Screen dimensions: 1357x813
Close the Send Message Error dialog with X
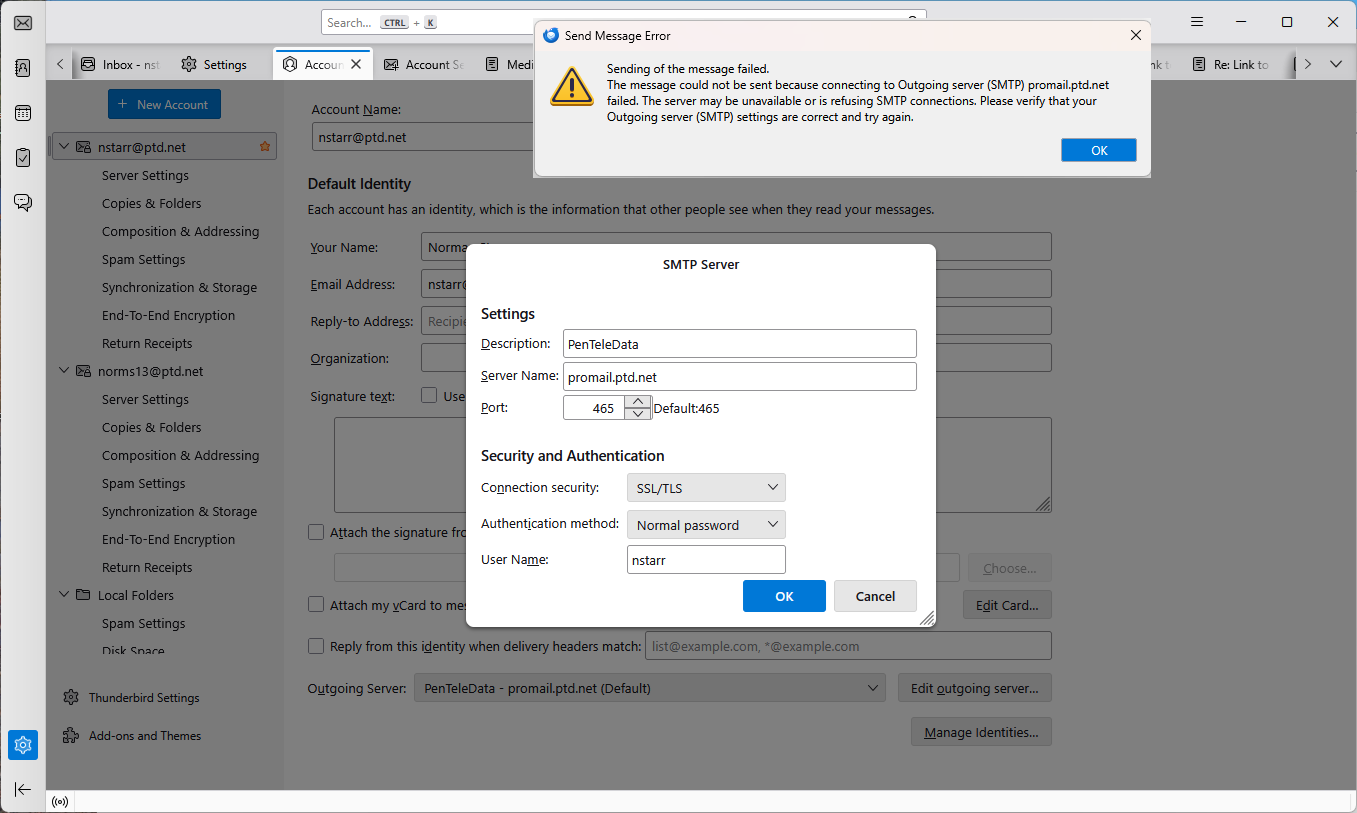point(1135,35)
